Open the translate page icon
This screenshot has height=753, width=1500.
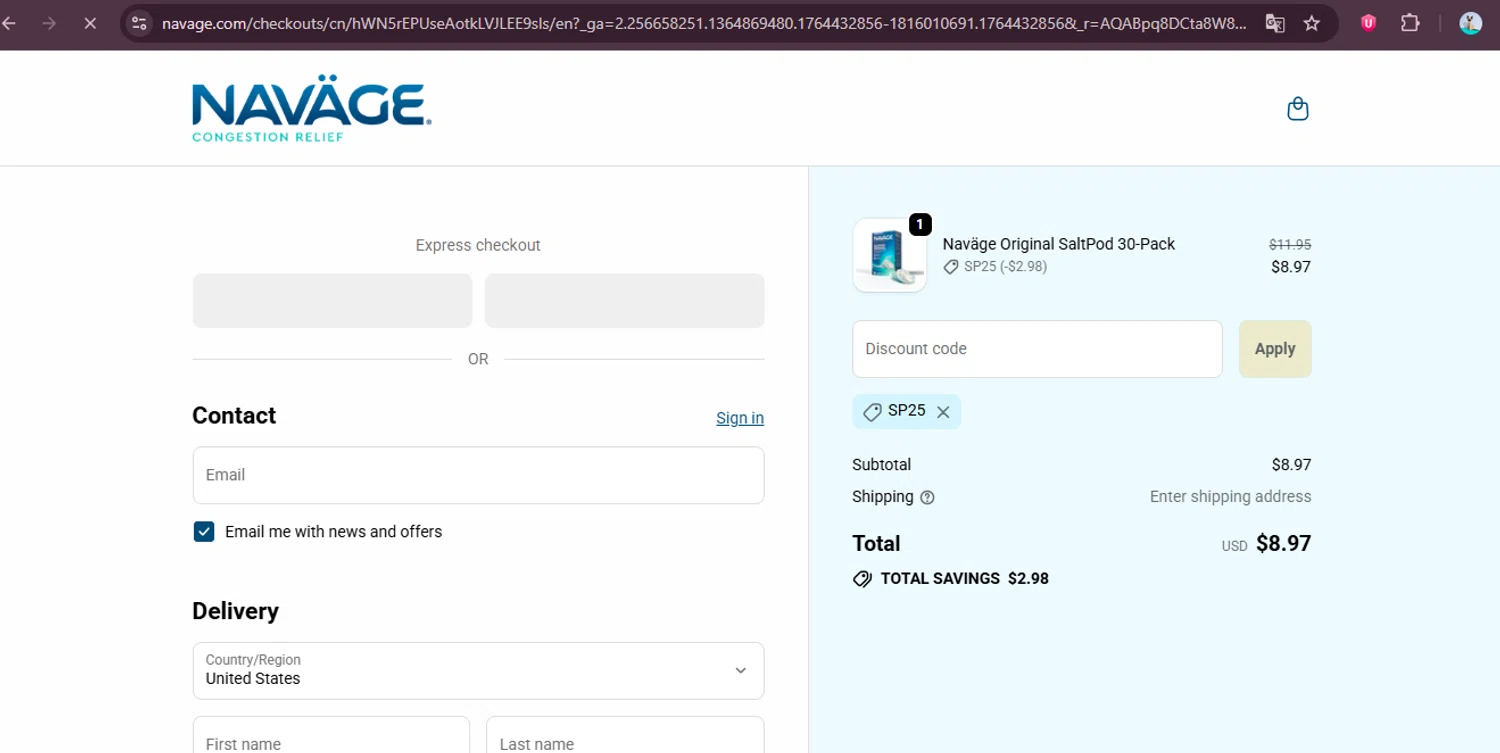pos(1275,23)
